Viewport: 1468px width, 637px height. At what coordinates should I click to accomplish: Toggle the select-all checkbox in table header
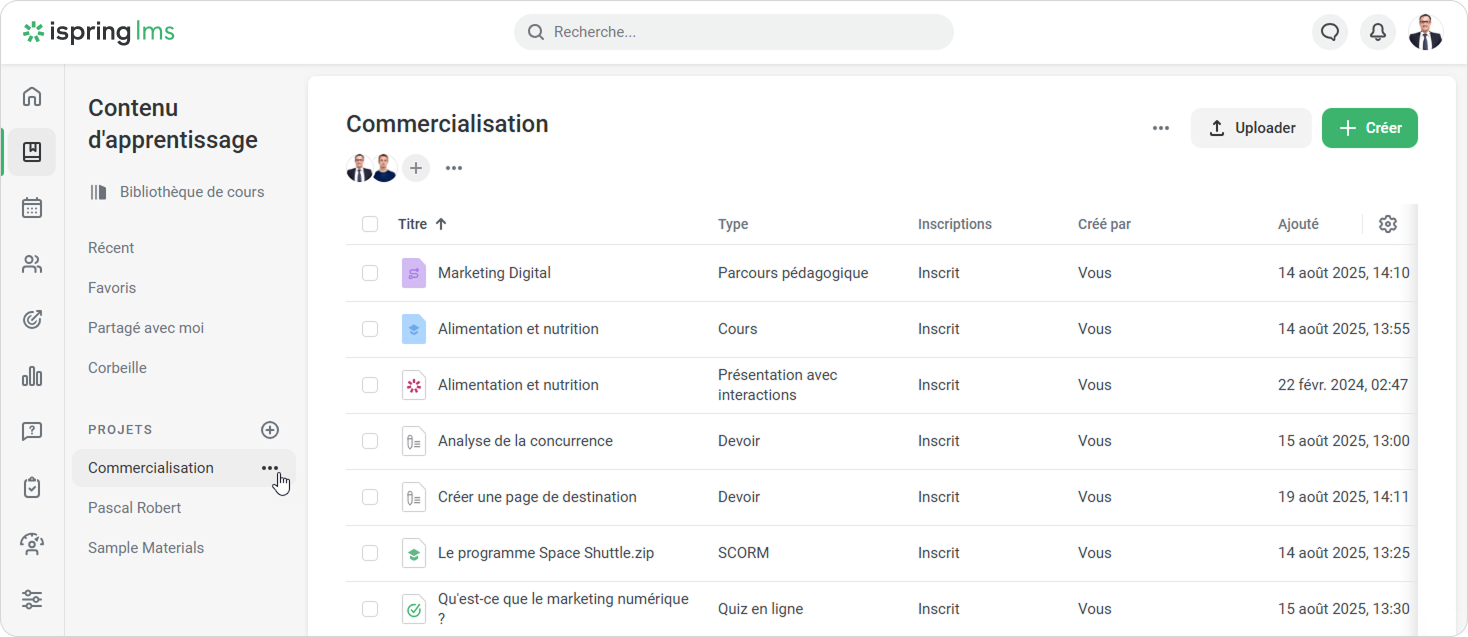click(370, 224)
